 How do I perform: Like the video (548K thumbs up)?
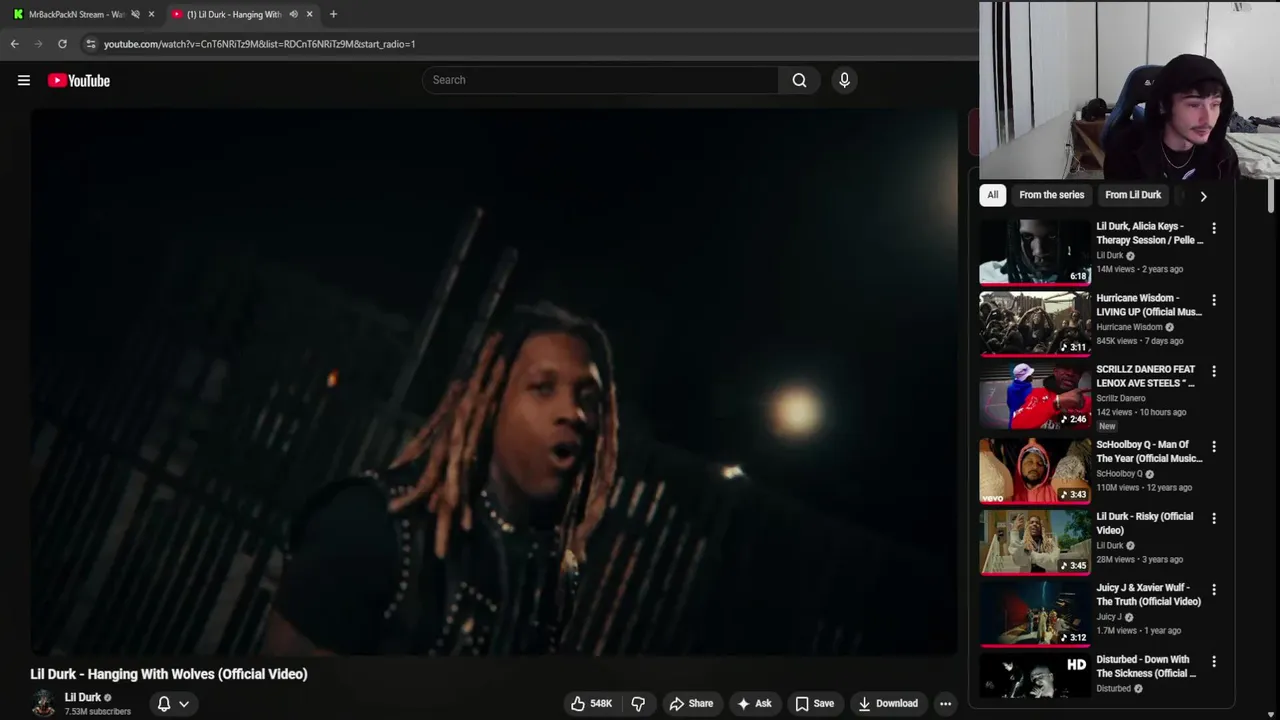pos(591,704)
